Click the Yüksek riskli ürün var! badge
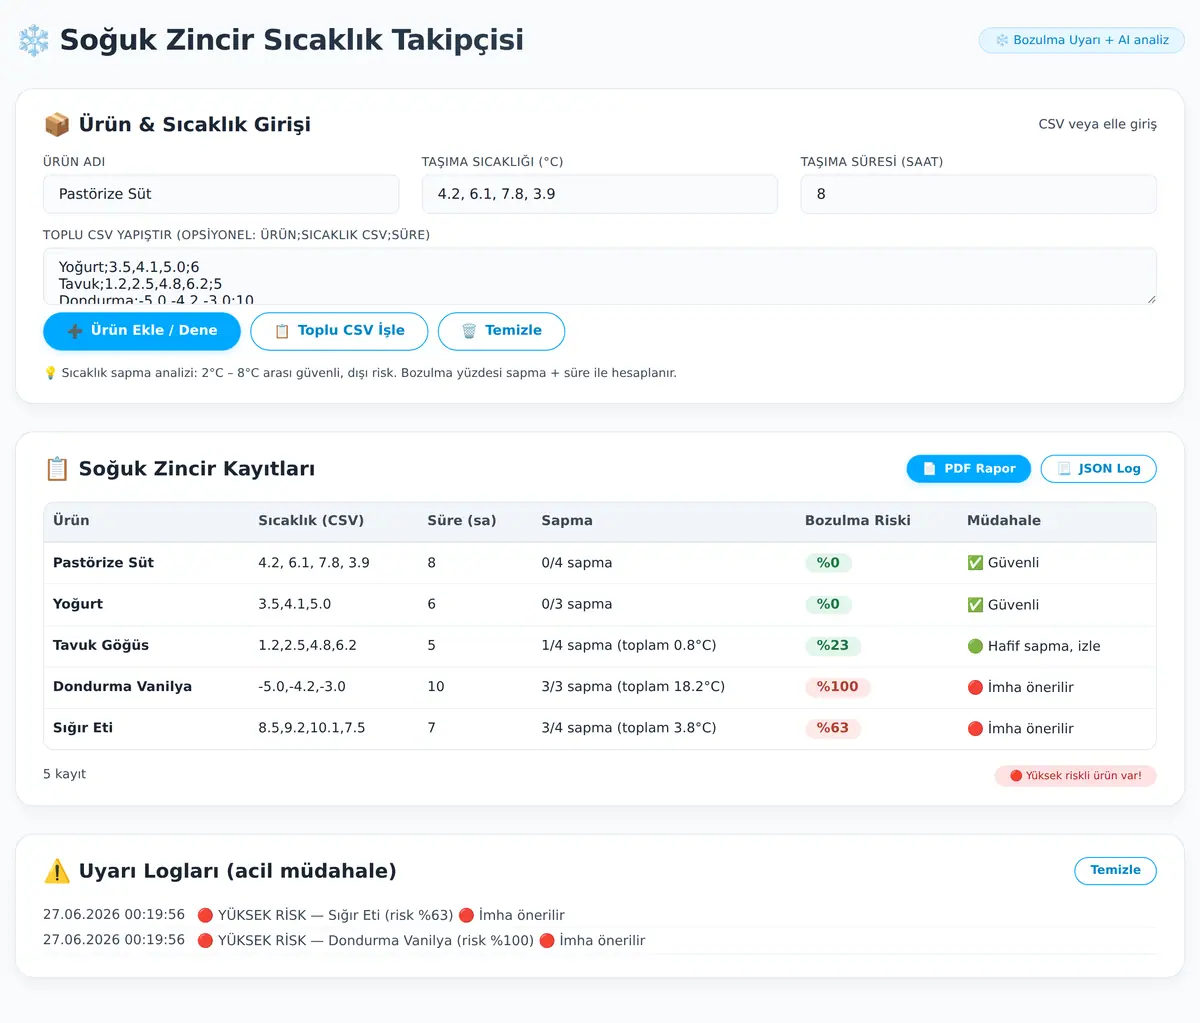 click(1076, 776)
